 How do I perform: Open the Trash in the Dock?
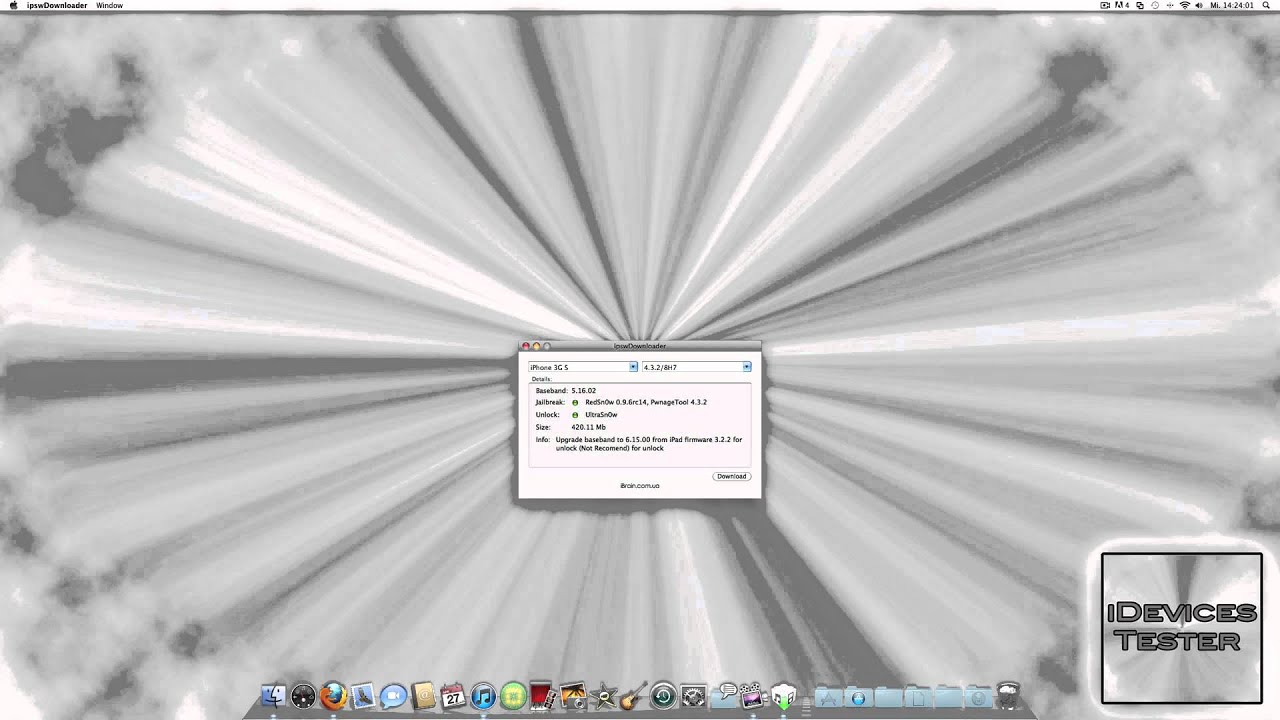(1008, 696)
